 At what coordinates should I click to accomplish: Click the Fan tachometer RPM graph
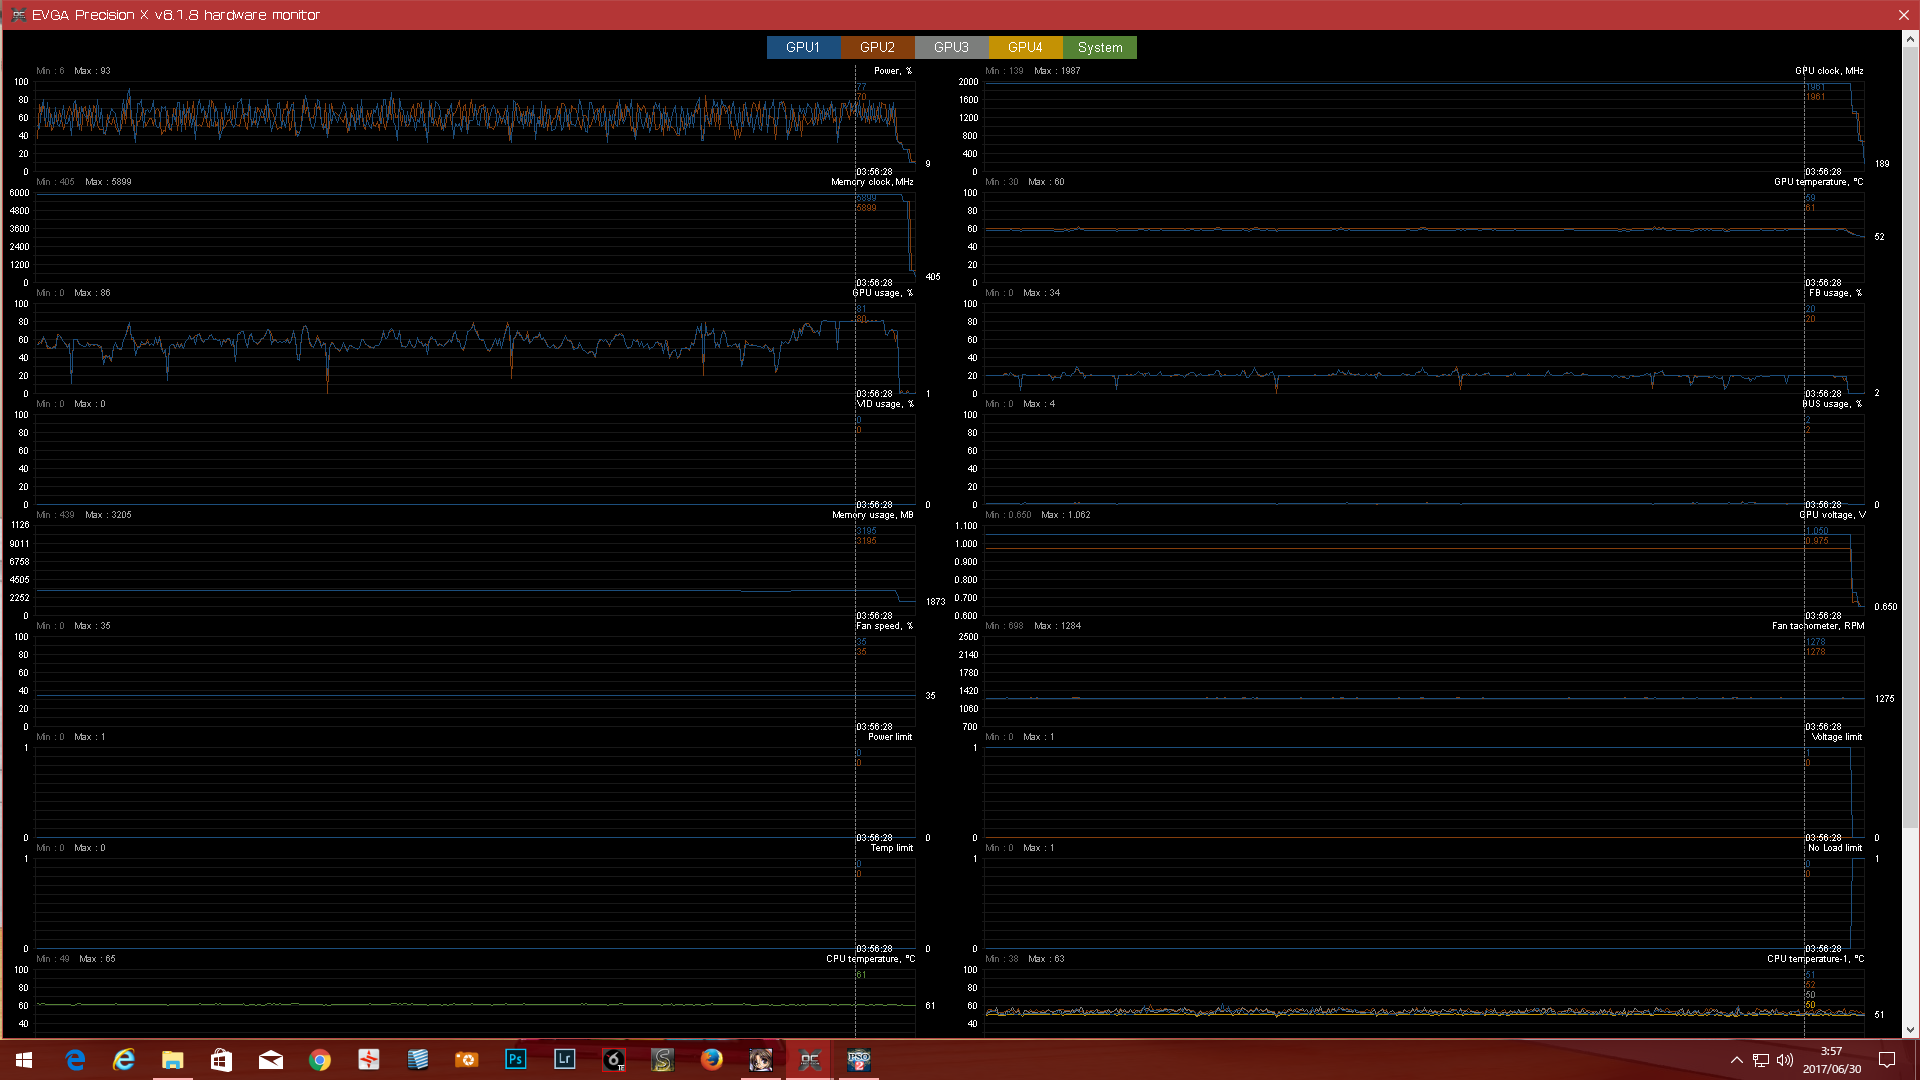point(1424,681)
